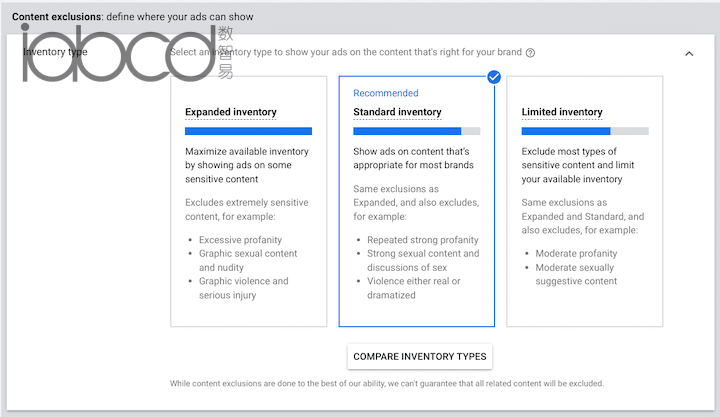
Task: Click the help question mark icon
Action: tap(530, 53)
